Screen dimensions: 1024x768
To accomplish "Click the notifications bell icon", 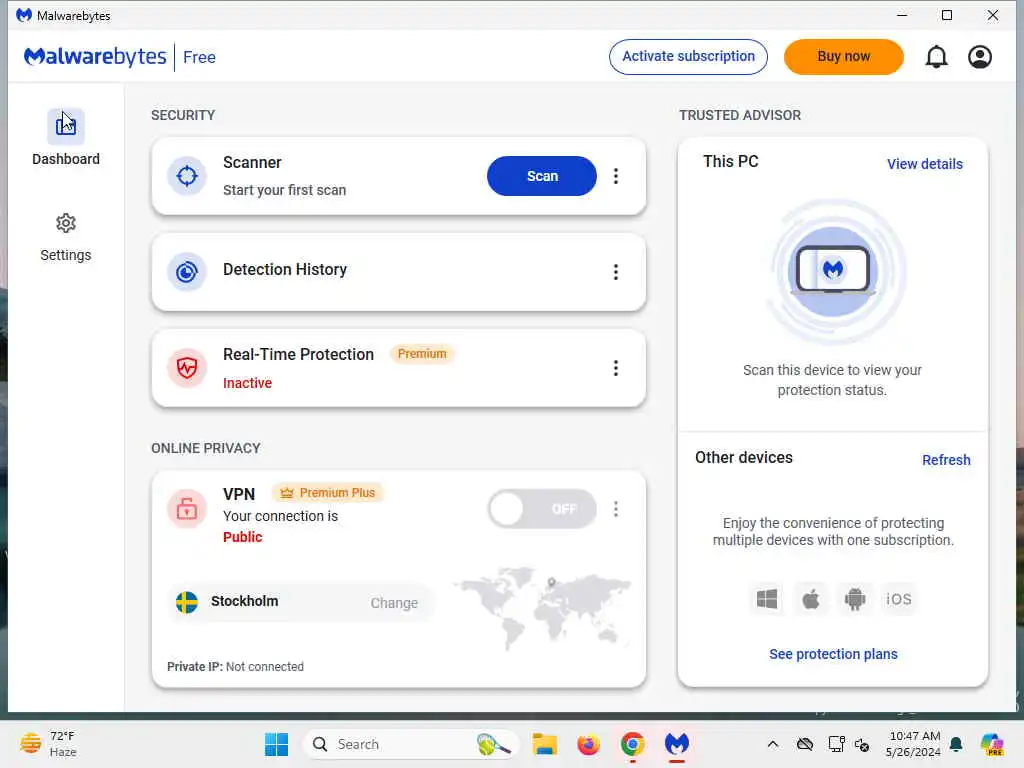I will point(936,57).
